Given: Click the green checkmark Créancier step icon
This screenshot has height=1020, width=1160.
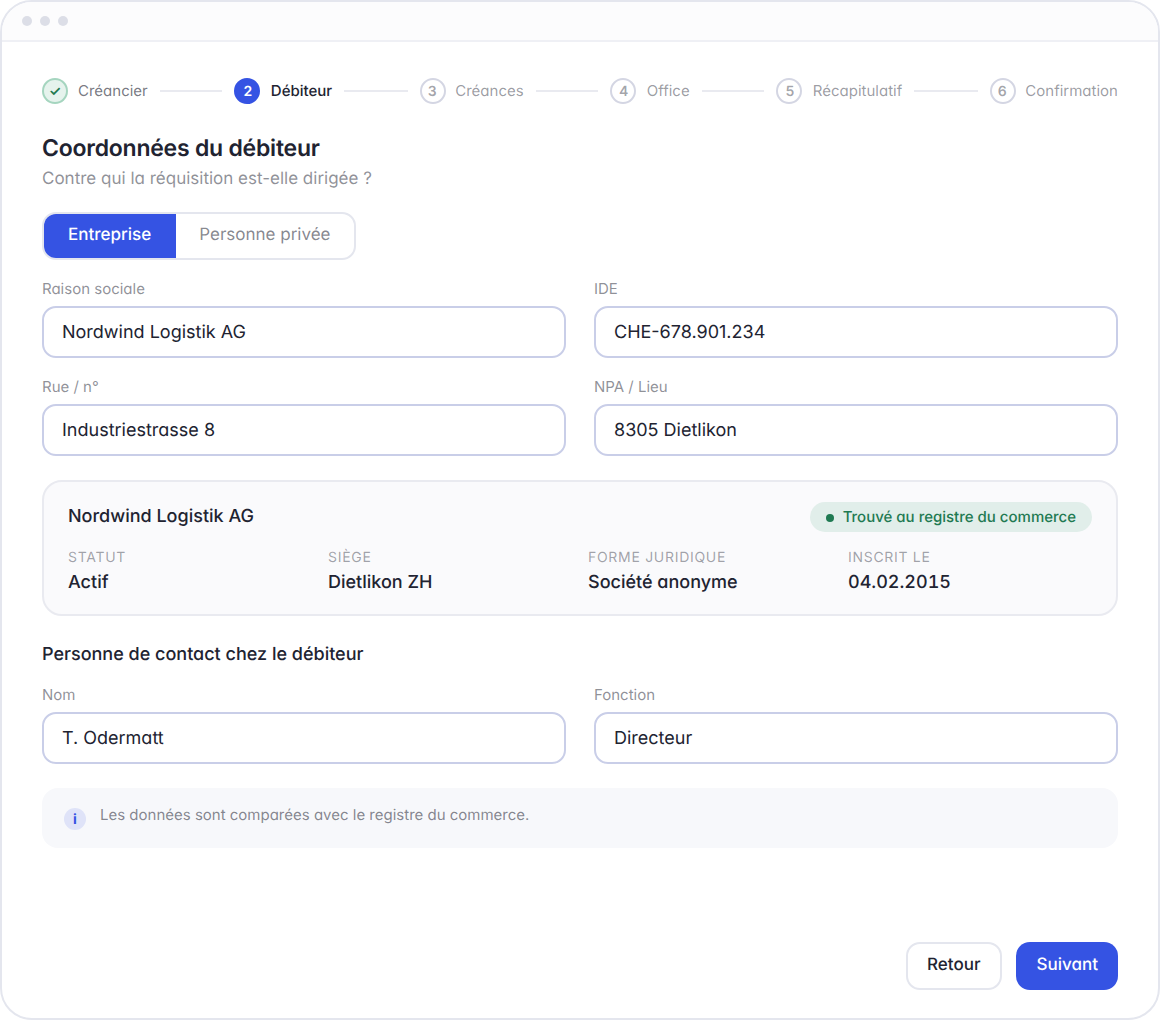Looking at the screenshot, I should click(55, 91).
